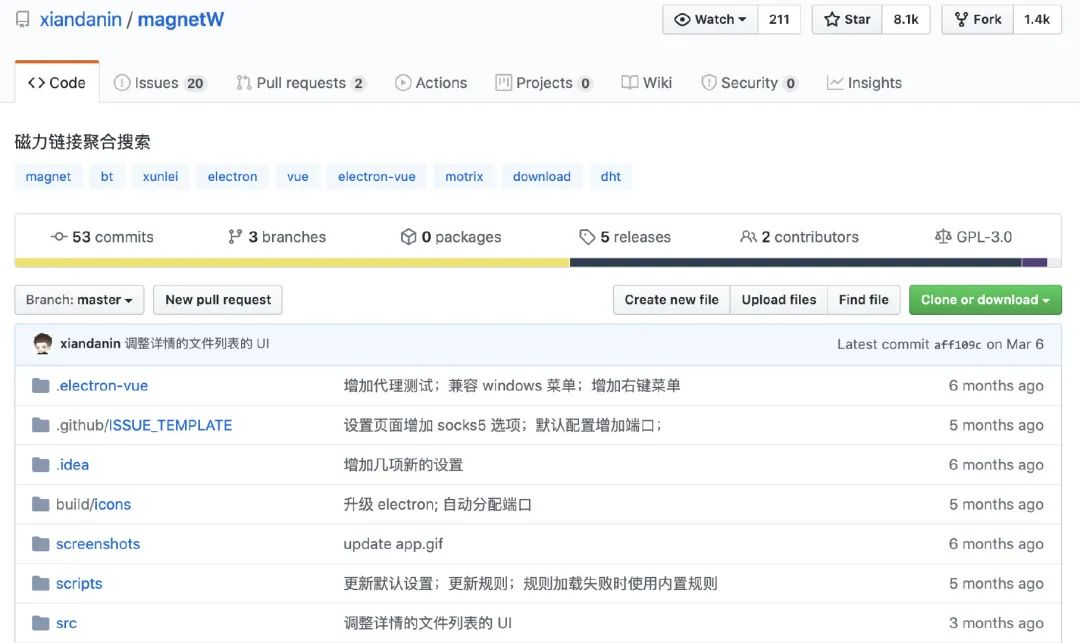This screenshot has height=643, width=1080.
Task: Open the electron topic link
Action: 232,176
